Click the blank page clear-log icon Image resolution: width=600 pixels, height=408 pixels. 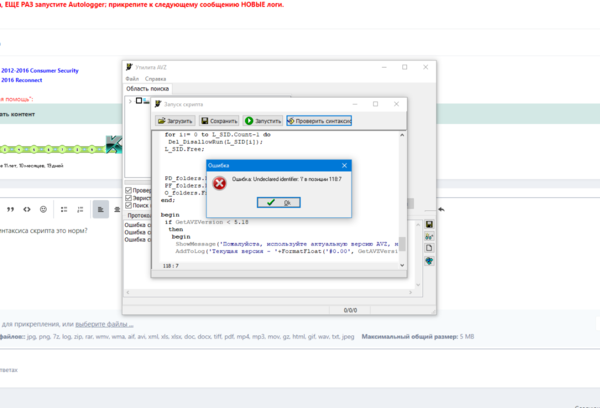[429, 248]
